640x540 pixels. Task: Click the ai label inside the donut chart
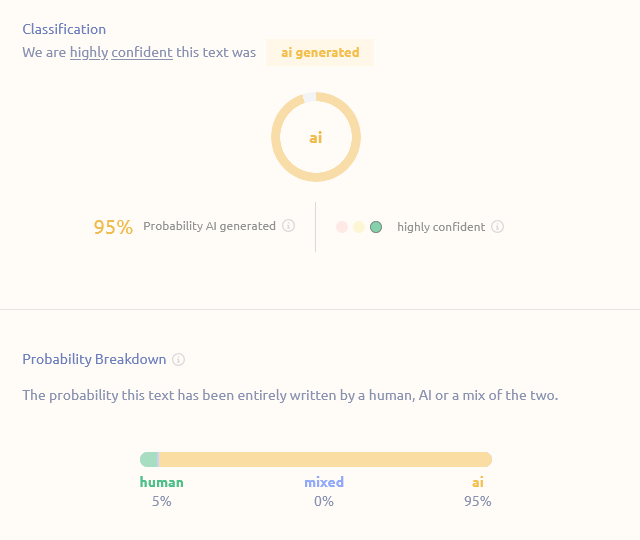tap(316, 137)
